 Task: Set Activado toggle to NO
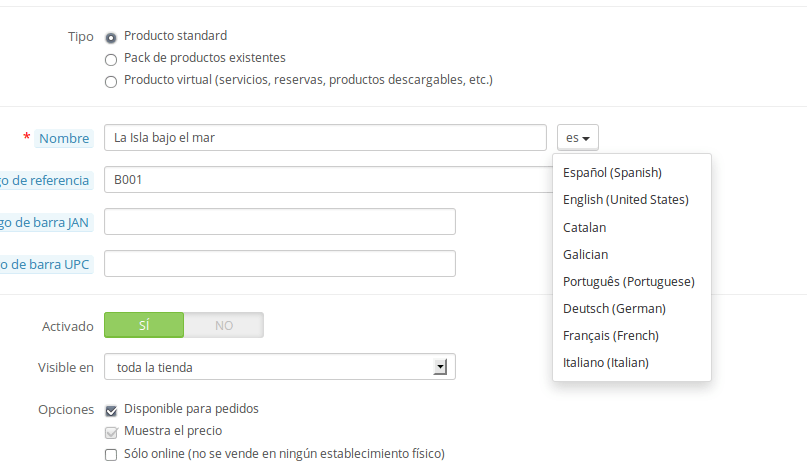point(224,325)
